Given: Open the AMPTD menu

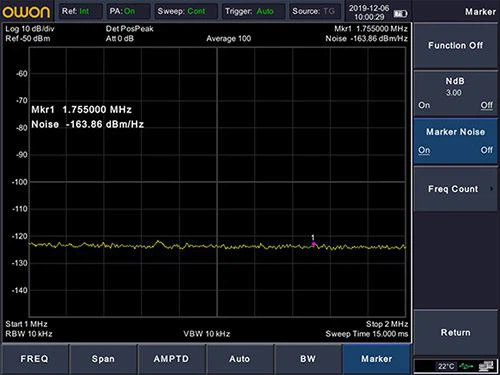Looking at the screenshot, I should pyautogui.click(x=171, y=359).
